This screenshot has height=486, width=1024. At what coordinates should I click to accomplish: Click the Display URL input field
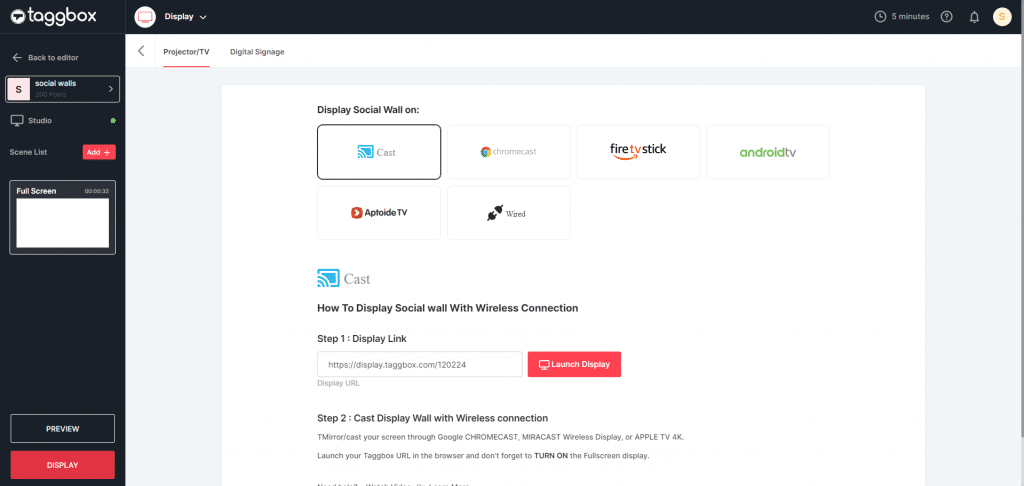tap(419, 364)
